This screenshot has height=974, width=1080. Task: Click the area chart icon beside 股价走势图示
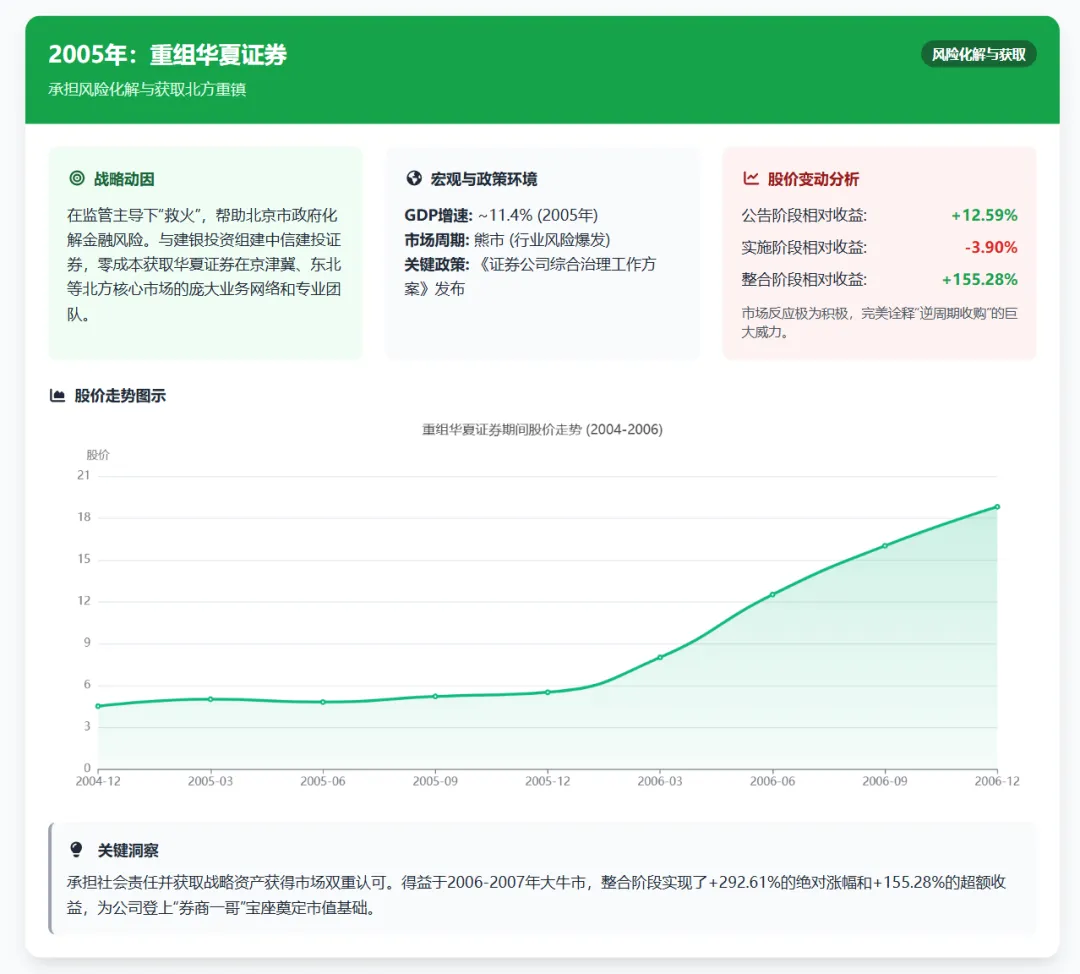(x=57, y=395)
